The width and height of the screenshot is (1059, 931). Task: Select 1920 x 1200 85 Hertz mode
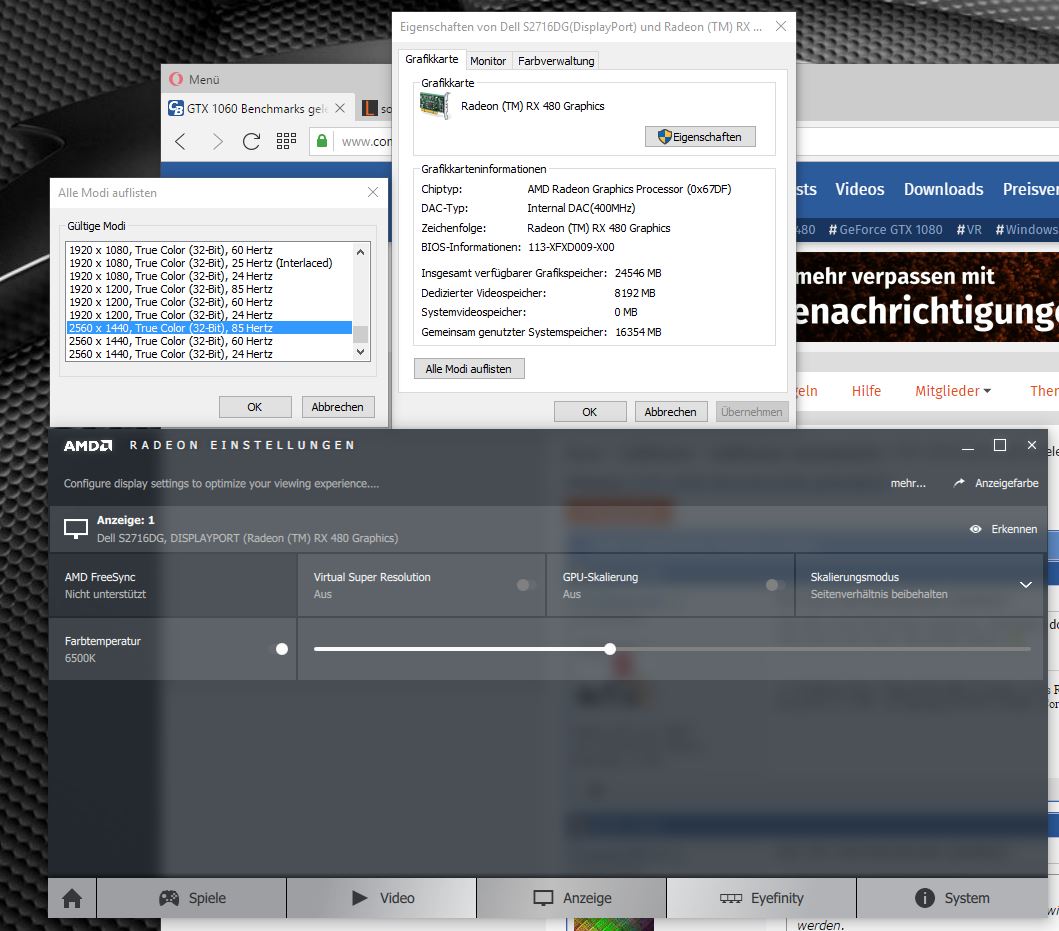209,288
